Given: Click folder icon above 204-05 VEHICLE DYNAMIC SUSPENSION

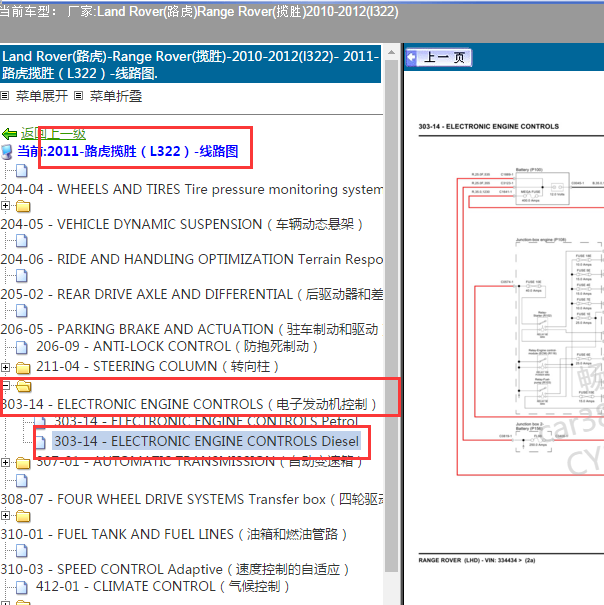Looking at the screenshot, I should pyautogui.click(x=23, y=206).
